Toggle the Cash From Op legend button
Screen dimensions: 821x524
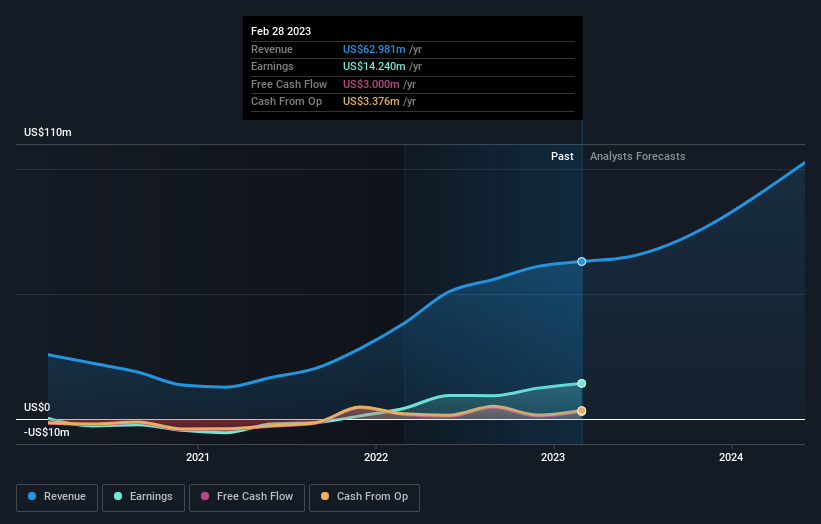pyautogui.click(x=364, y=497)
